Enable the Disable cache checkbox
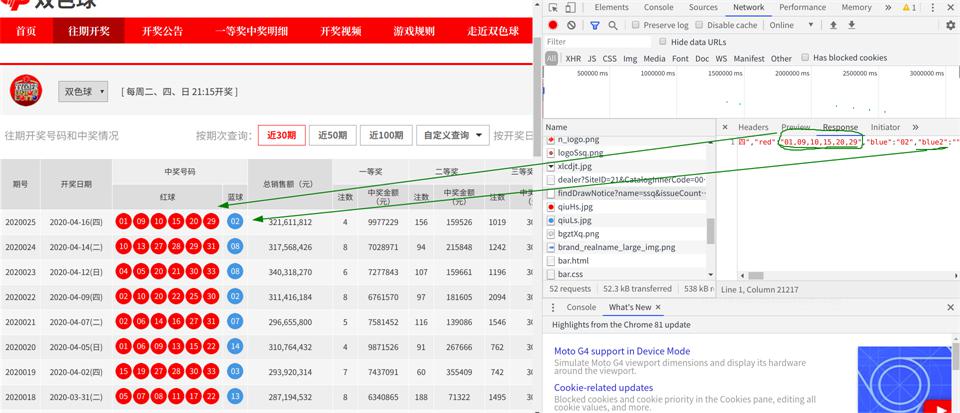960x413 pixels. 699,25
